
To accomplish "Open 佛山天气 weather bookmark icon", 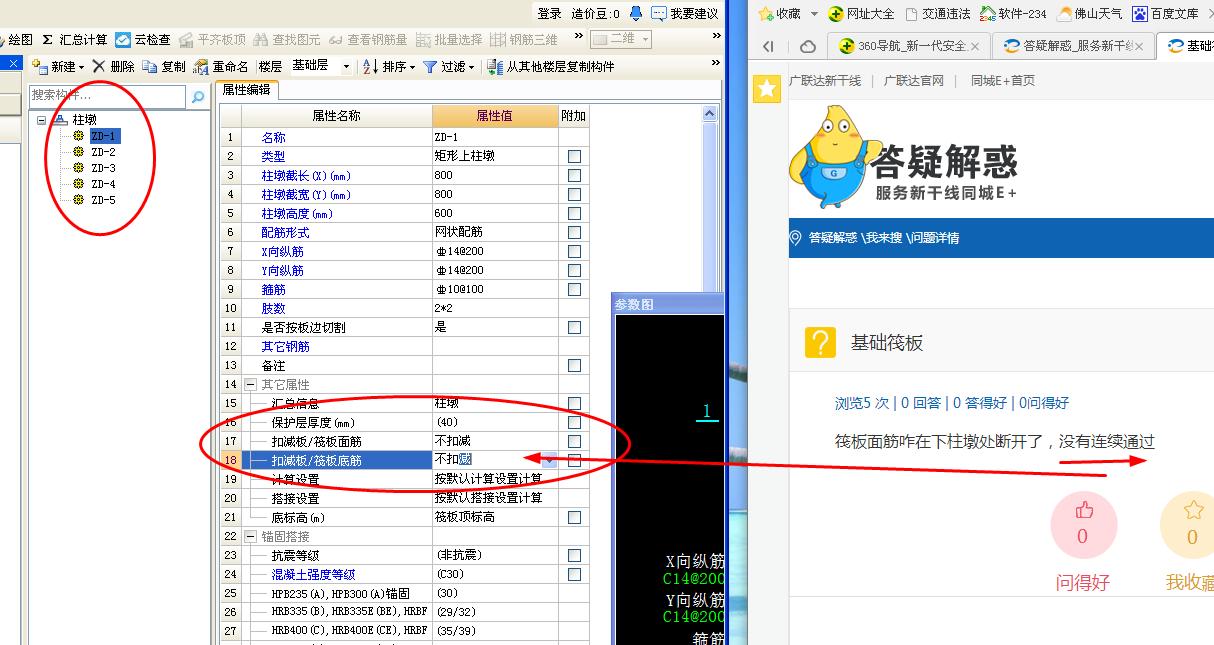I will point(1065,14).
